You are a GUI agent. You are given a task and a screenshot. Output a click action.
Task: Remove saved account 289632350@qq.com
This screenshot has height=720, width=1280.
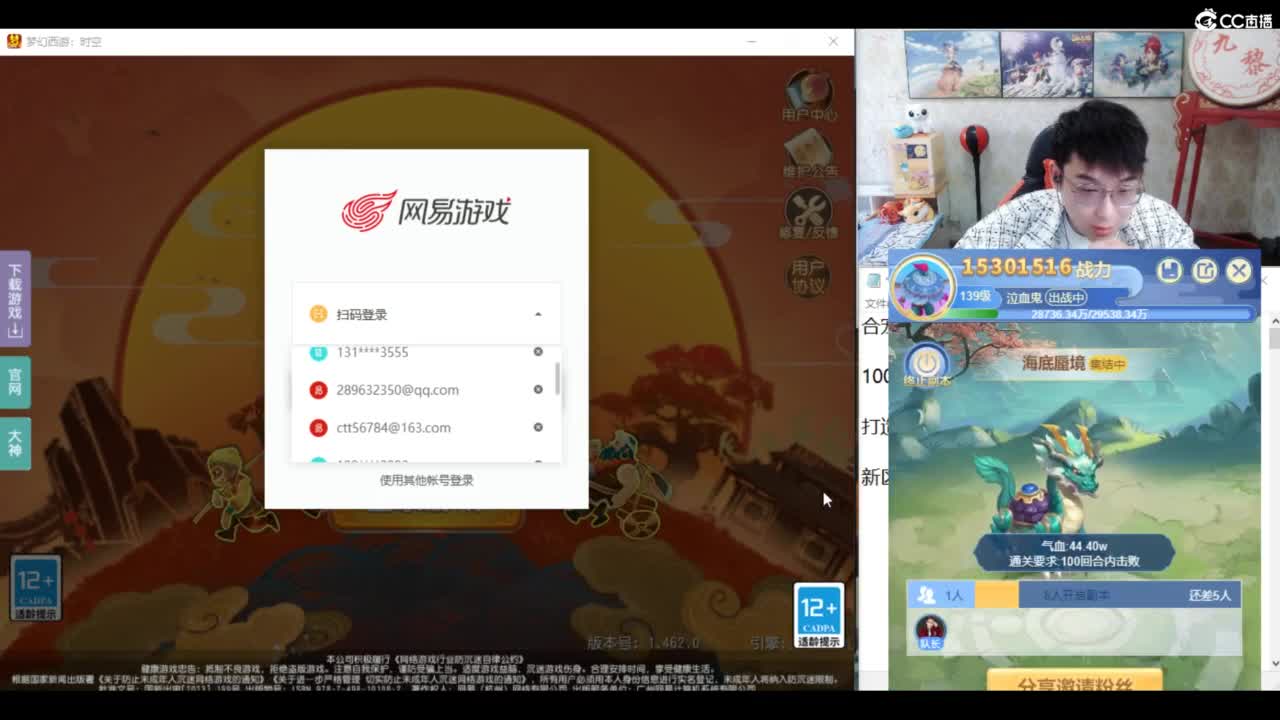pos(538,390)
